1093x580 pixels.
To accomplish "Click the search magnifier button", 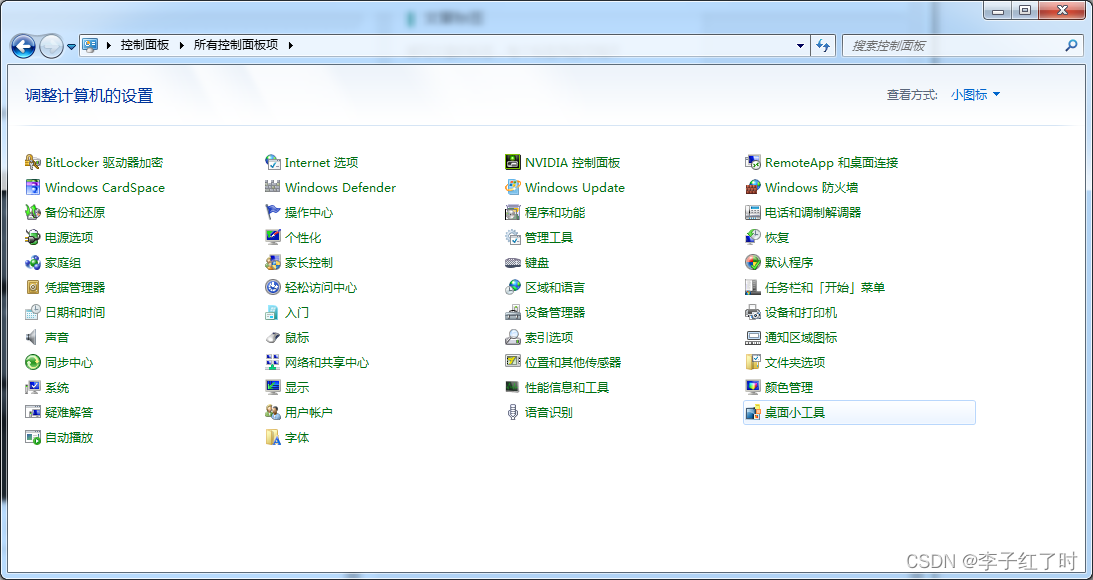I will coord(1071,45).
